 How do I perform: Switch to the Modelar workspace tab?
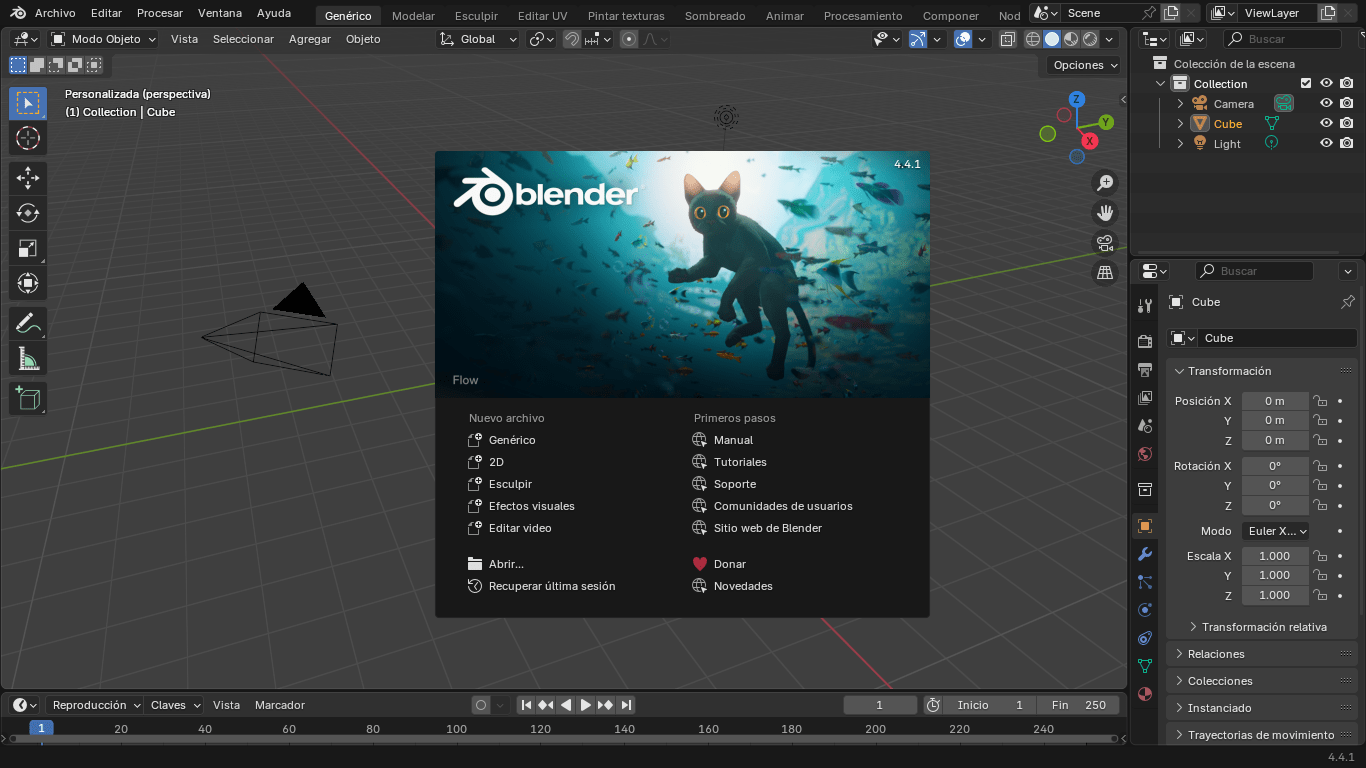[413, 16]
